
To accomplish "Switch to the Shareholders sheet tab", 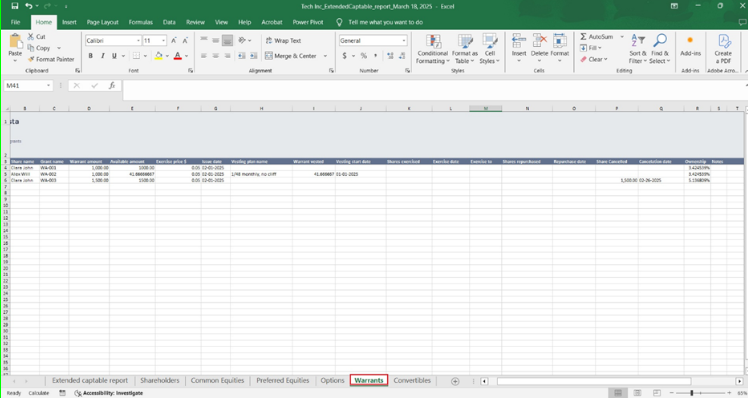I will click(x=160, y=380).
